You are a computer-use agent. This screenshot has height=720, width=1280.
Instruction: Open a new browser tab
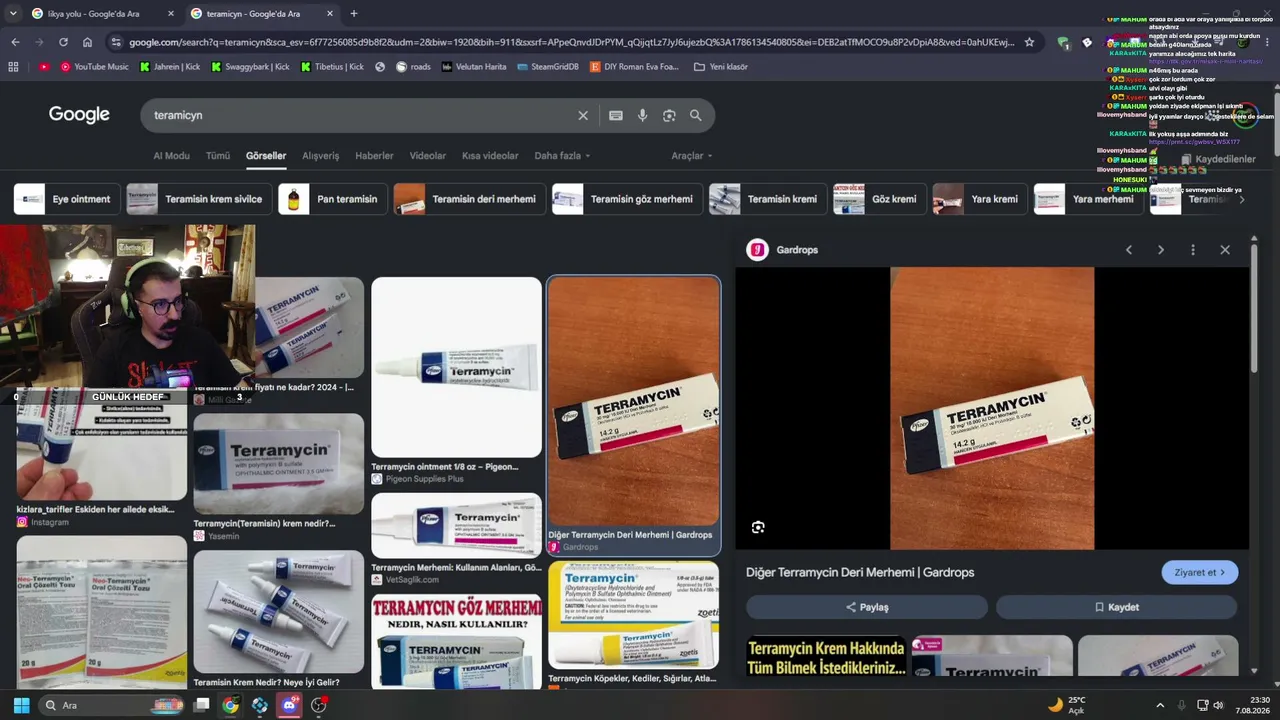coord(354,14)
